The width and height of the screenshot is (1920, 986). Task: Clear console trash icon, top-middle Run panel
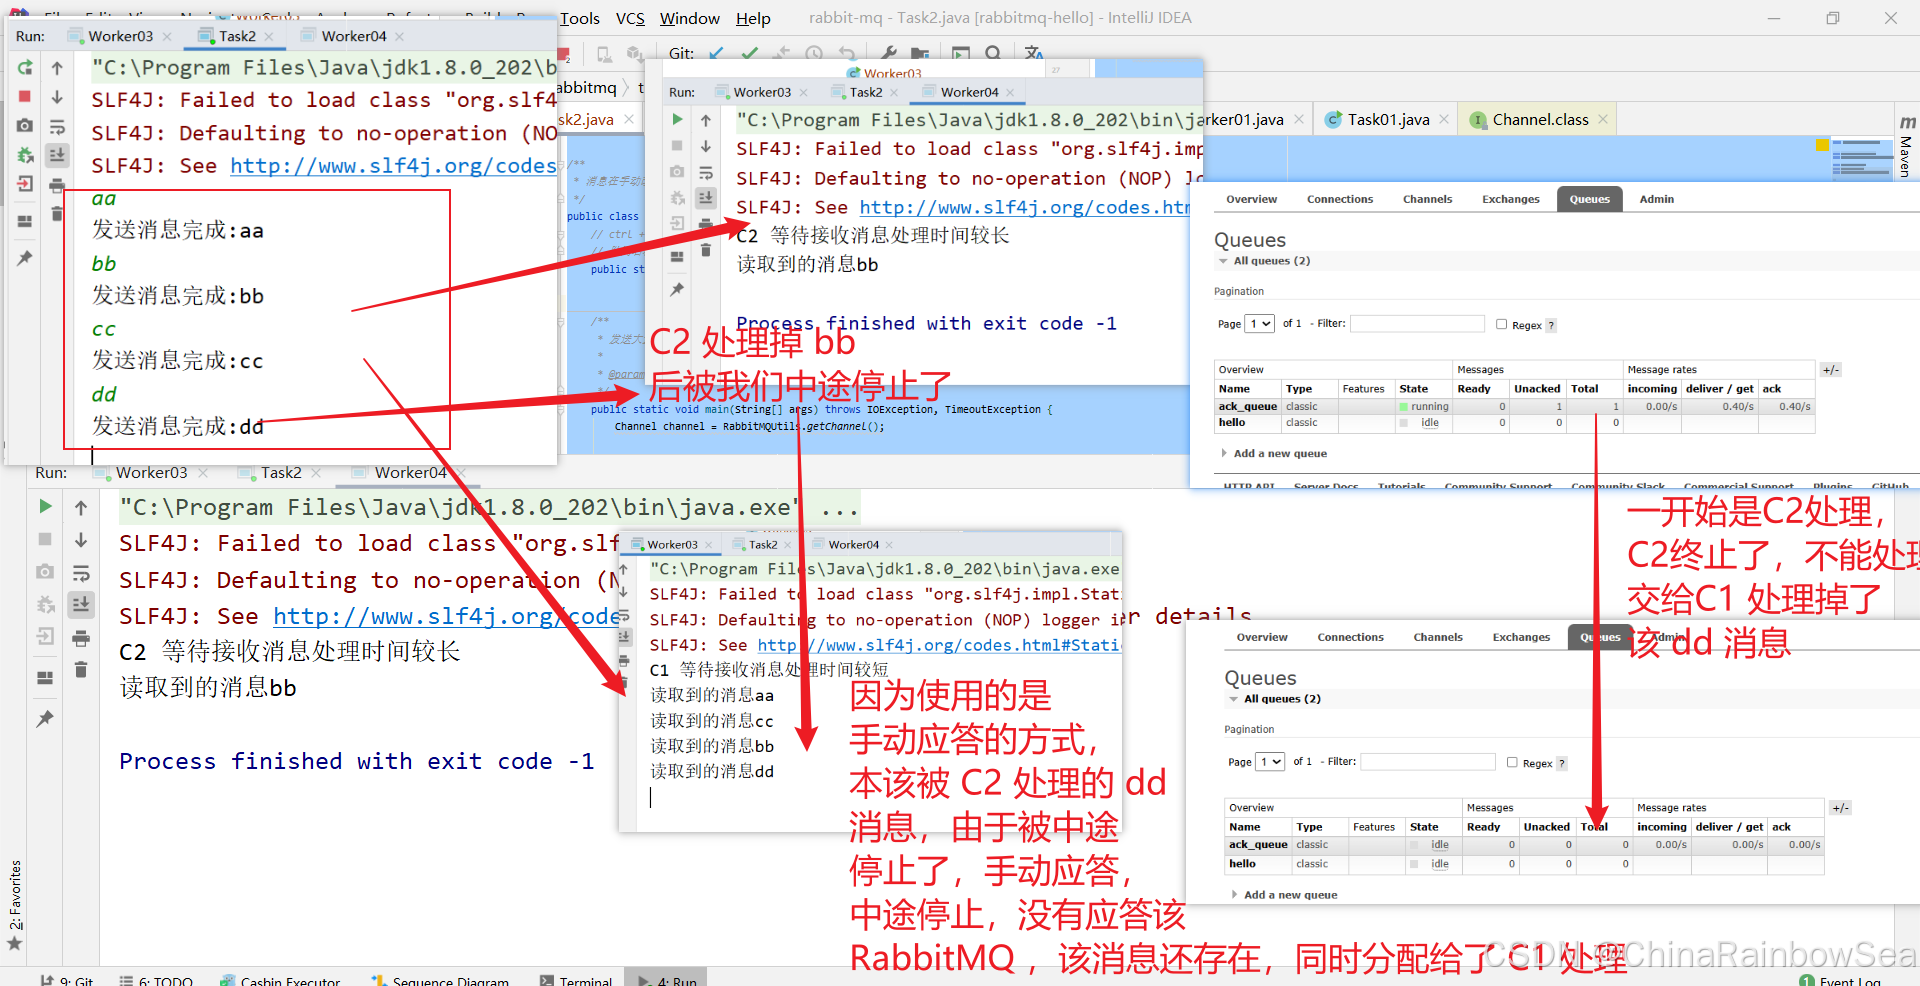click(706, 249)
